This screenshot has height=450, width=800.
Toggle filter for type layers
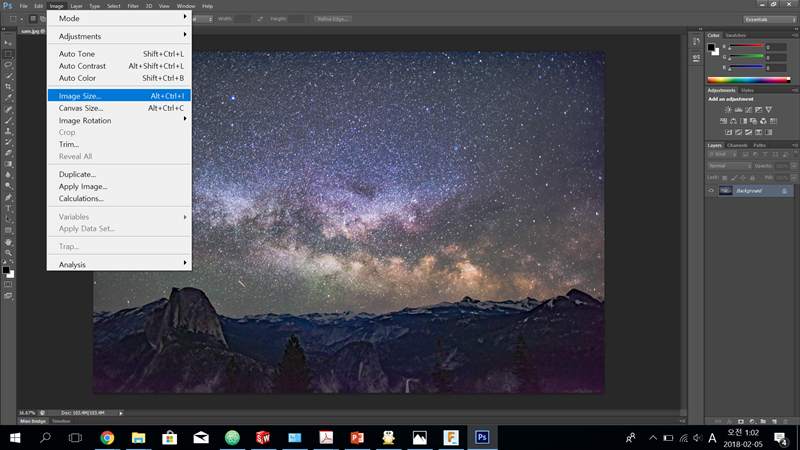(x=765, y=154)
